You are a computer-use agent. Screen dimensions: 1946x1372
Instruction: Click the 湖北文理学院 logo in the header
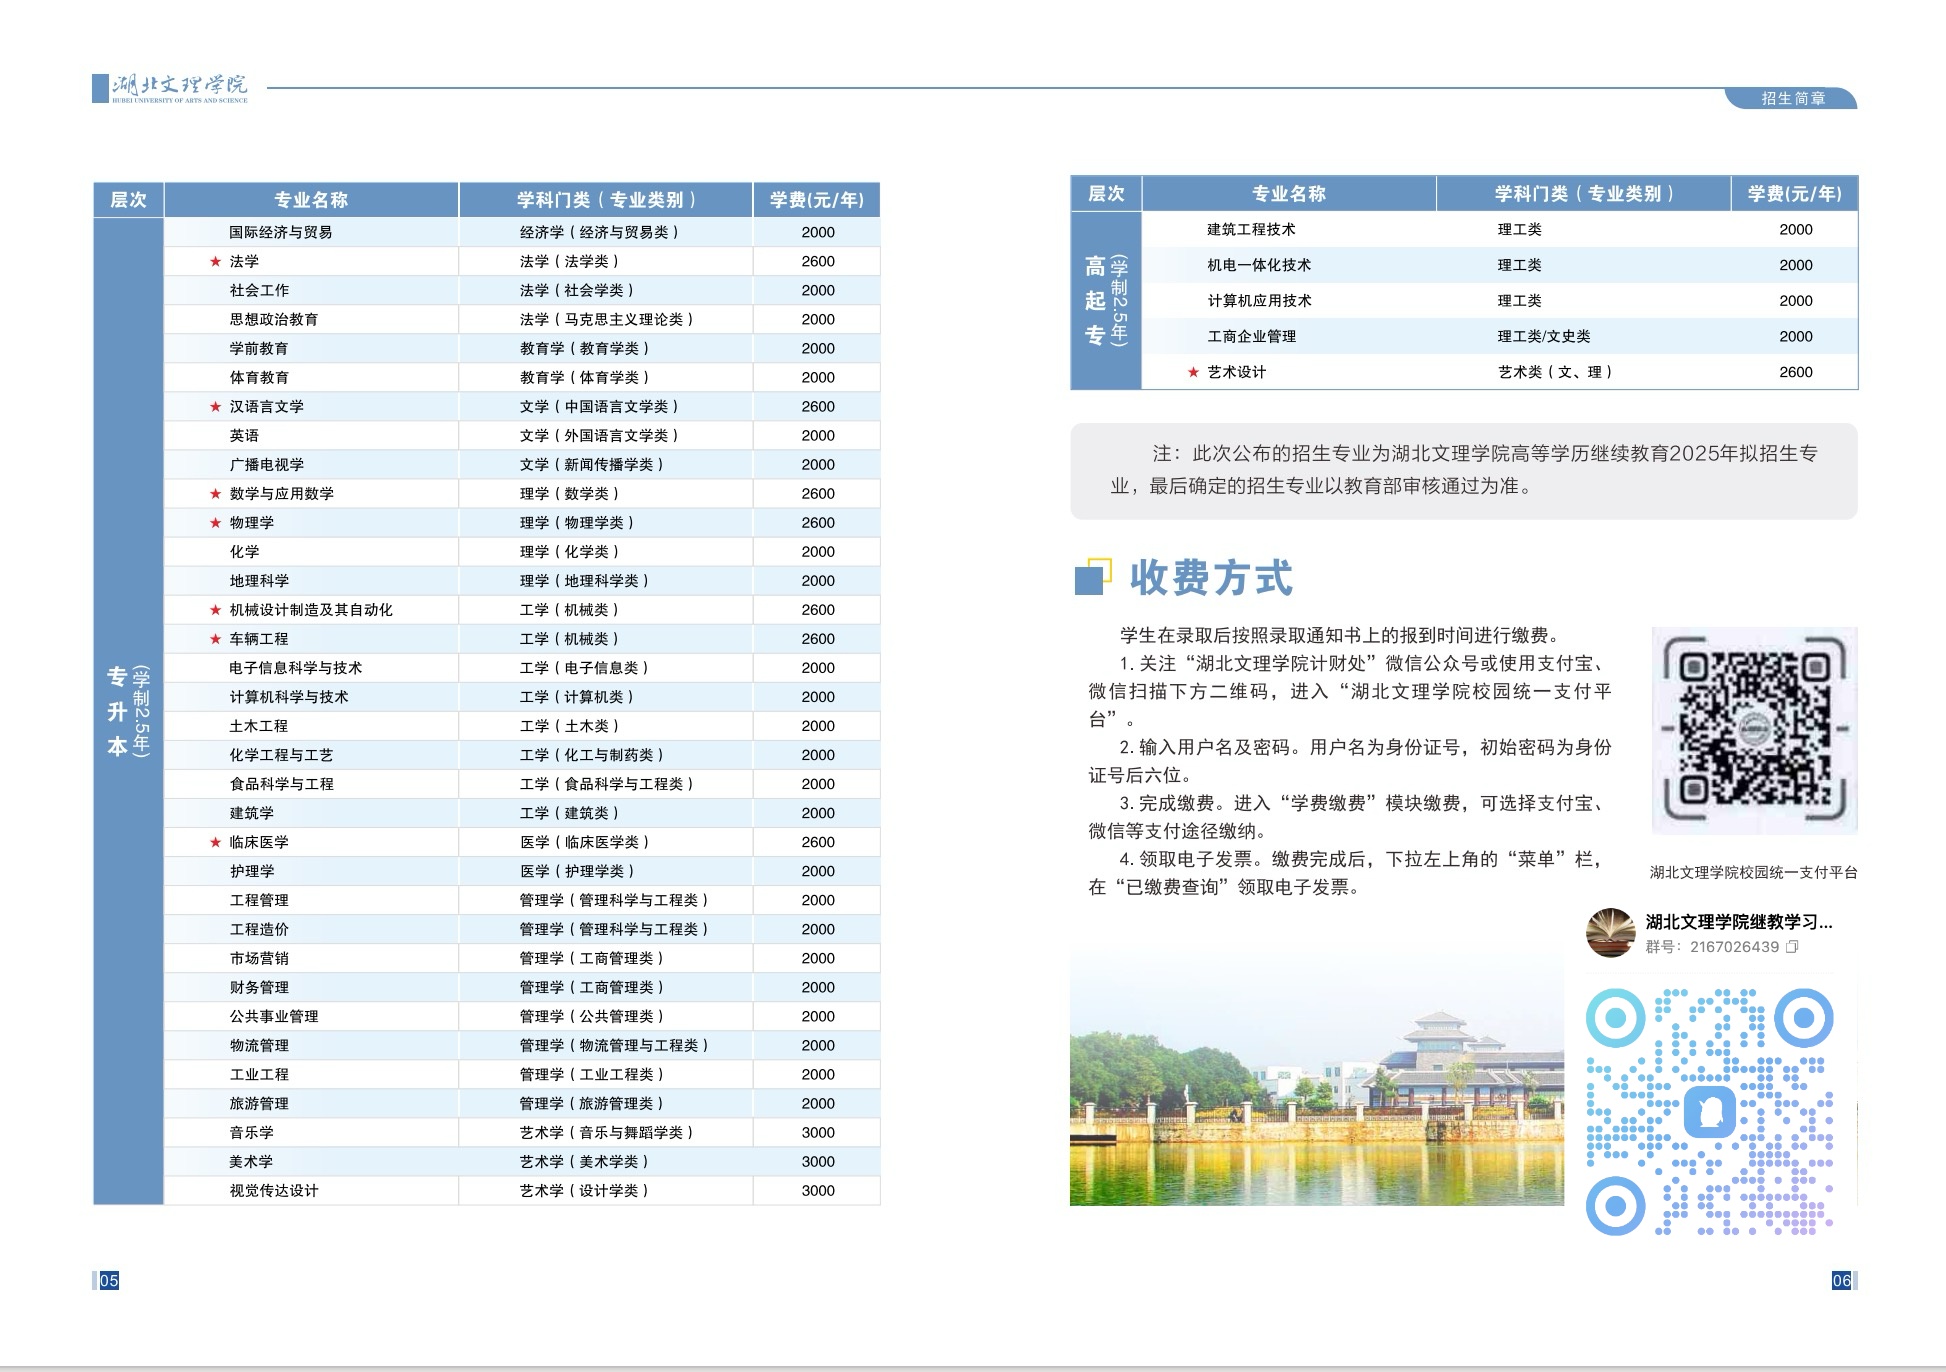[170, 88]
